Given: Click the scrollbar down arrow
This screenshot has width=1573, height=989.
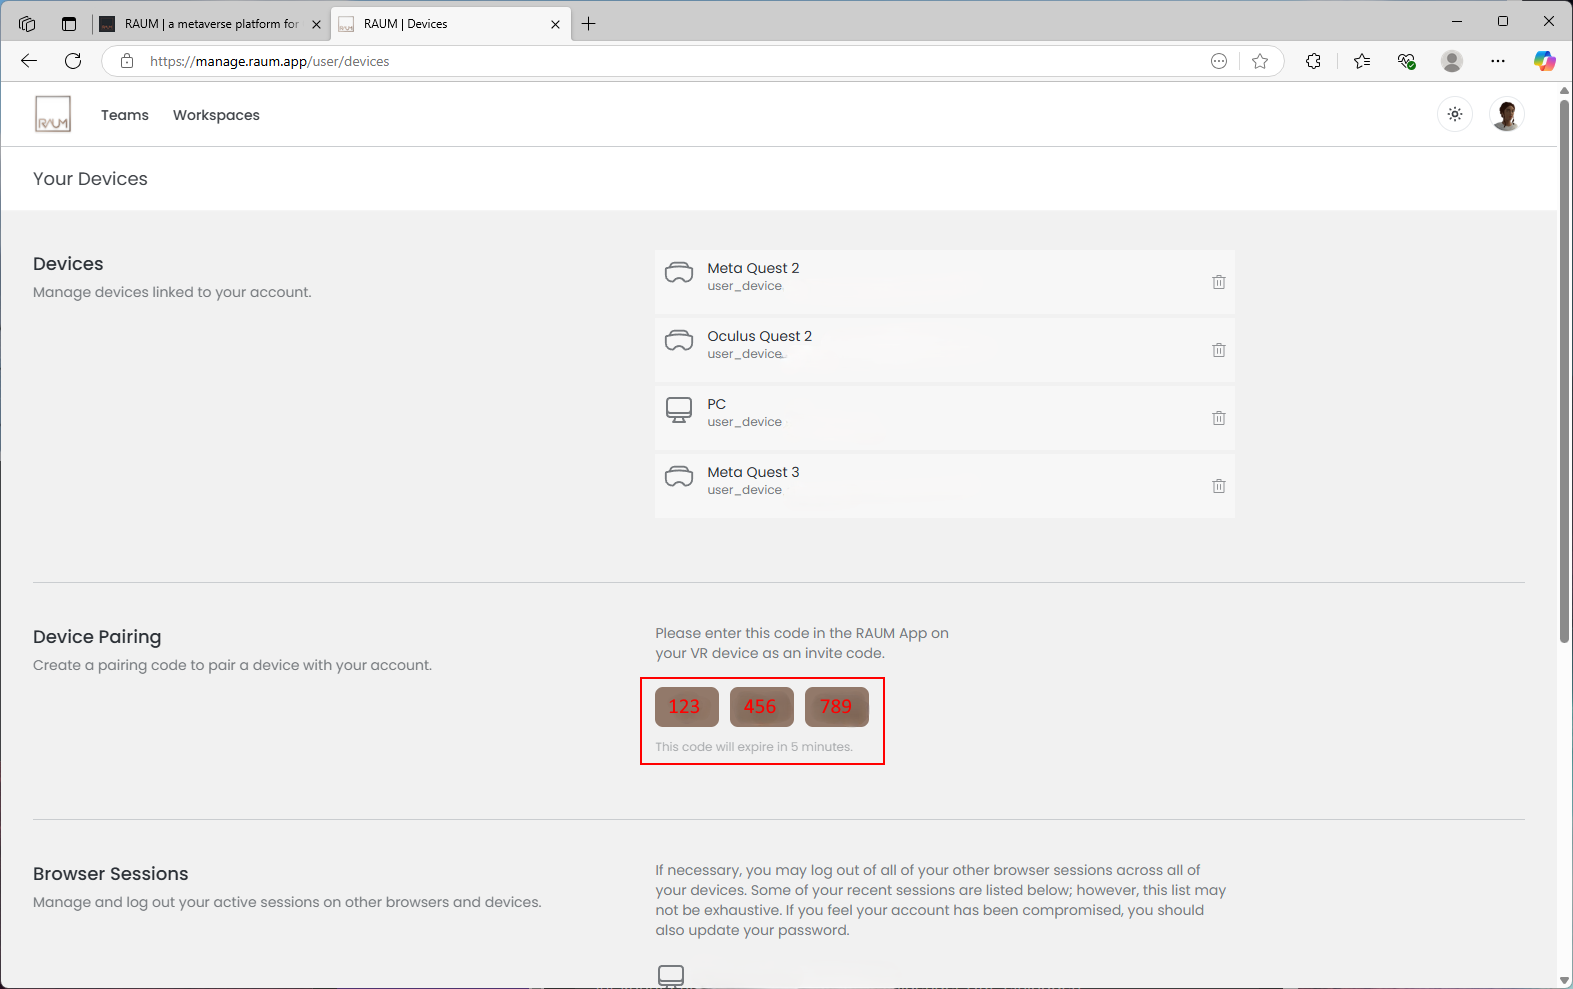Looking at the screenshot, I should (1564, 980).
